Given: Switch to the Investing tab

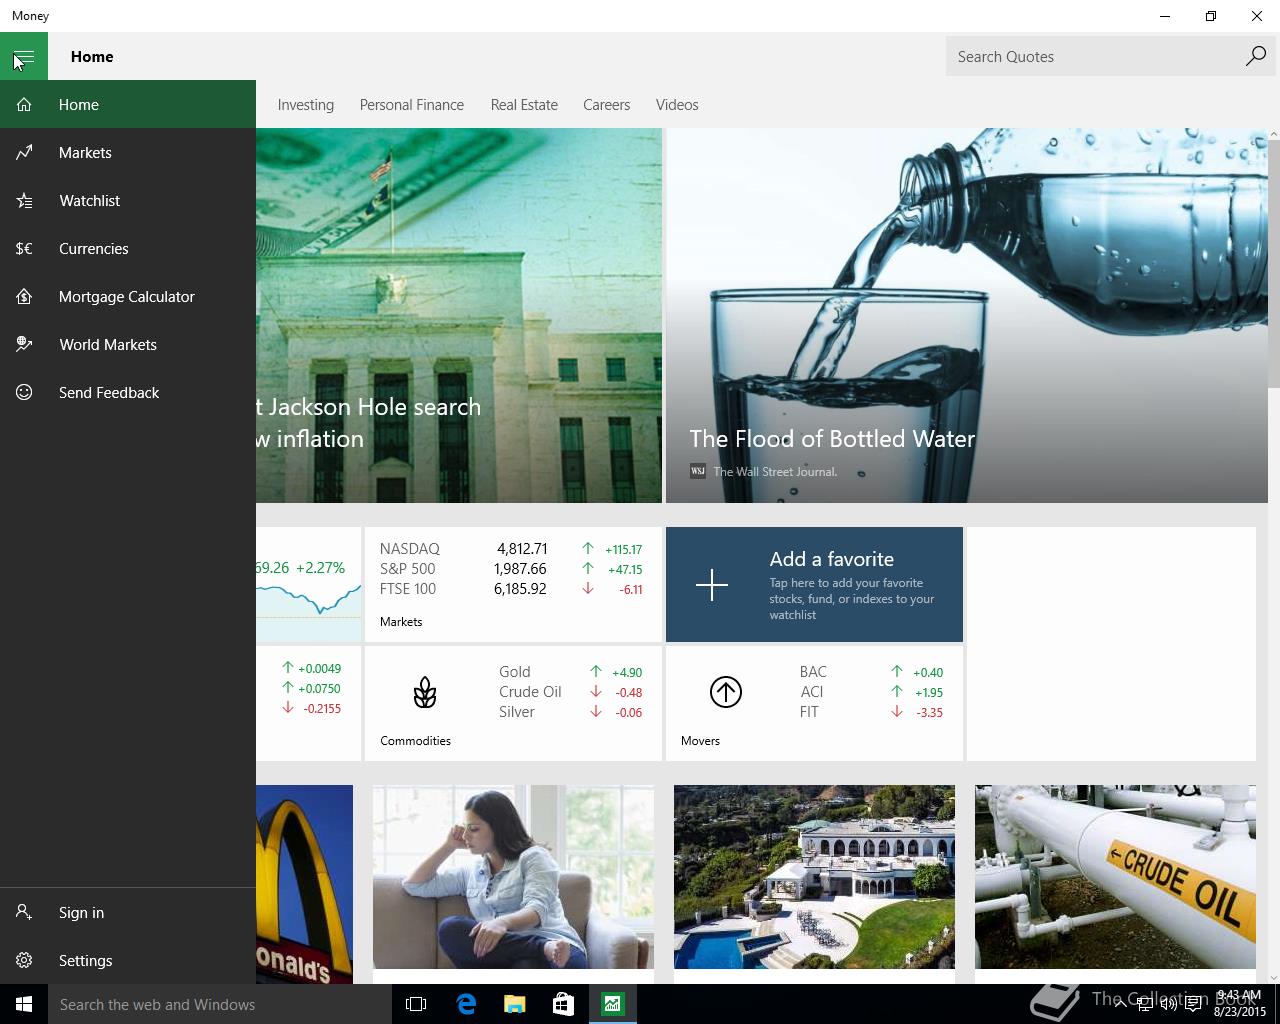Looking at the screenshot, I should pyautogui.click(x=306, y=105).
